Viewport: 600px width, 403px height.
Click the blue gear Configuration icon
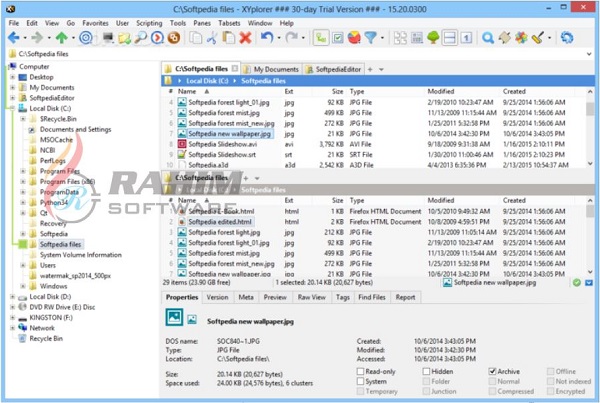(567, 38)
